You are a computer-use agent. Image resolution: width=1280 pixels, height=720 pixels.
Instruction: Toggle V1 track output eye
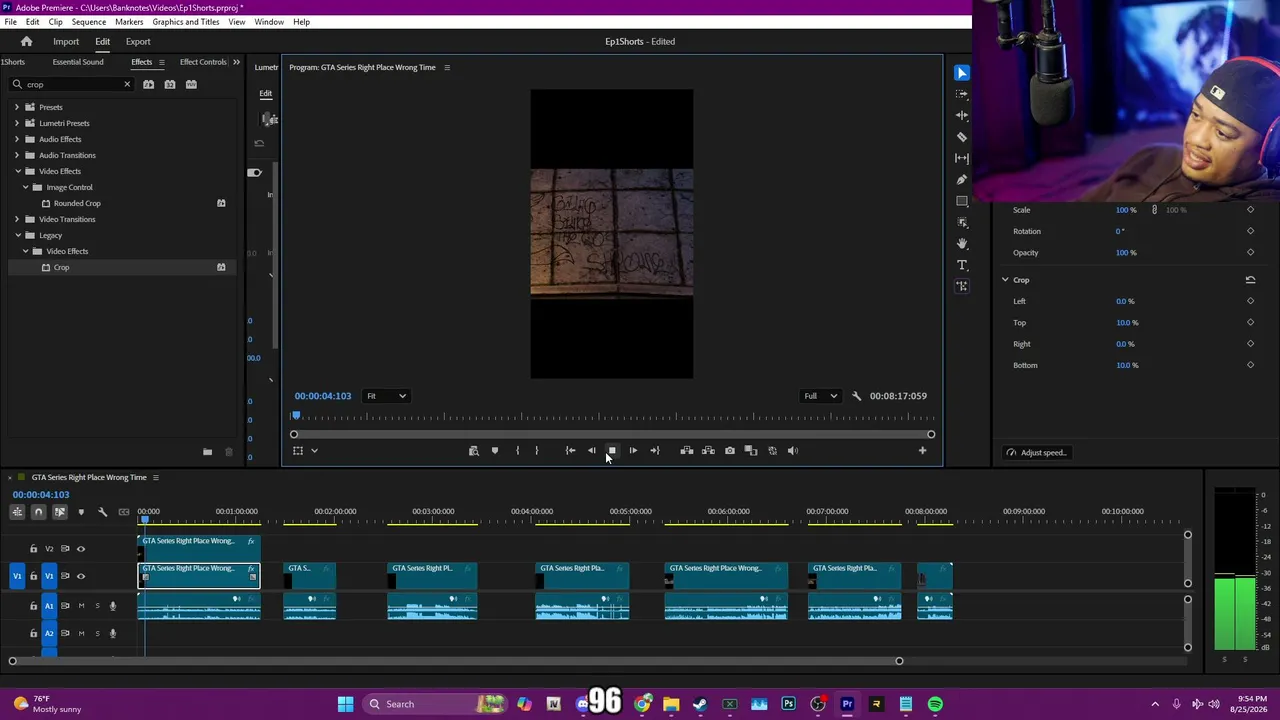tap(81, 576)
